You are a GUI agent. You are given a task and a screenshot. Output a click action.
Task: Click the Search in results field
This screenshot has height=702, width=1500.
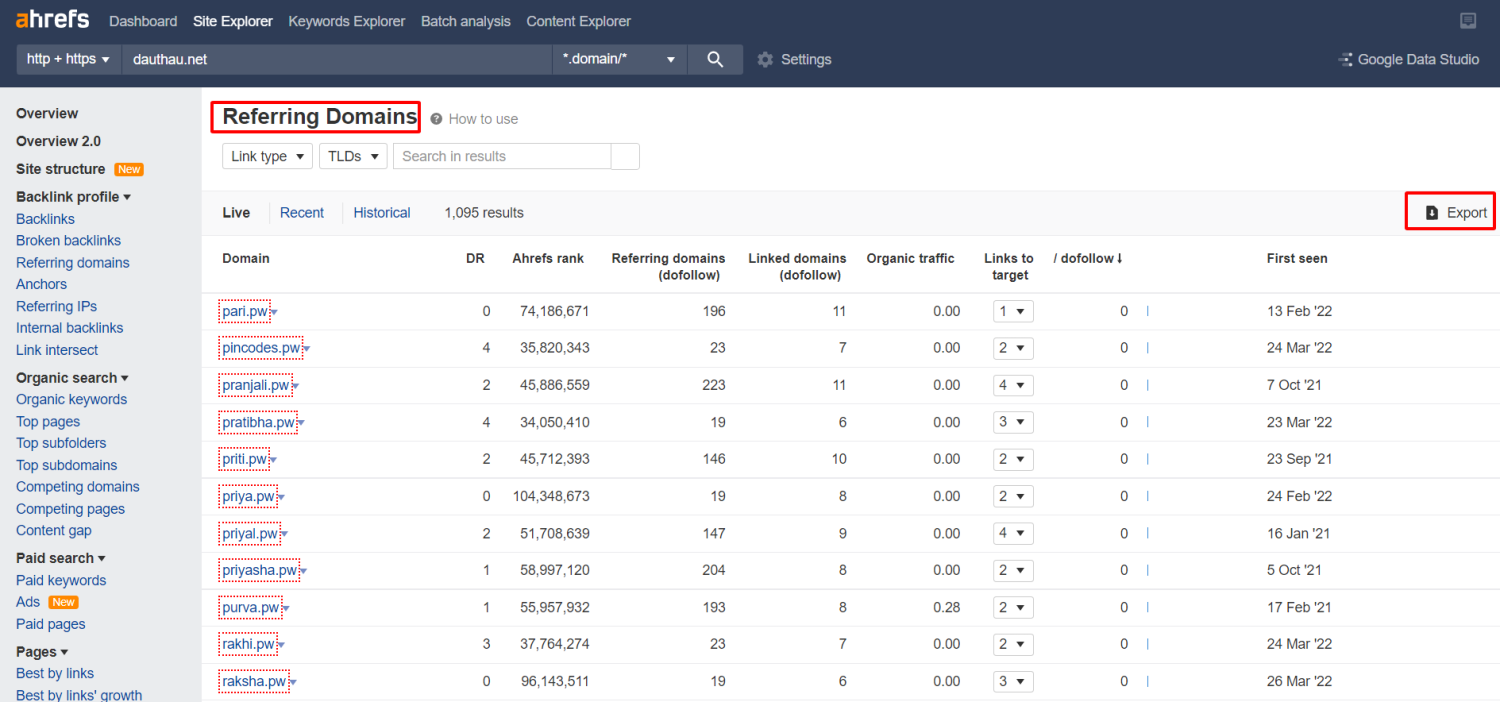click(x=502, y=156)
